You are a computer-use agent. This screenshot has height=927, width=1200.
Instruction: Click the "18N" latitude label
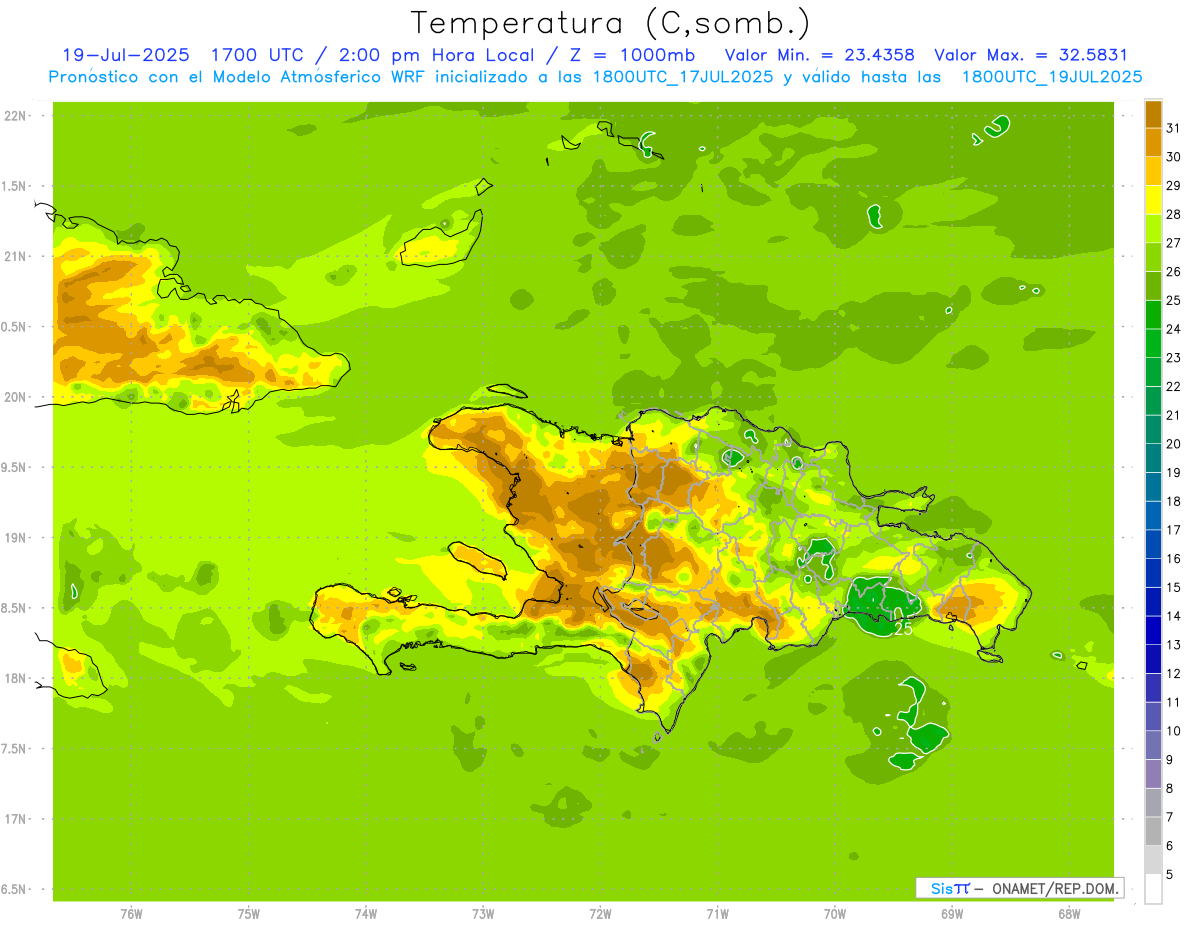(16, 678)
